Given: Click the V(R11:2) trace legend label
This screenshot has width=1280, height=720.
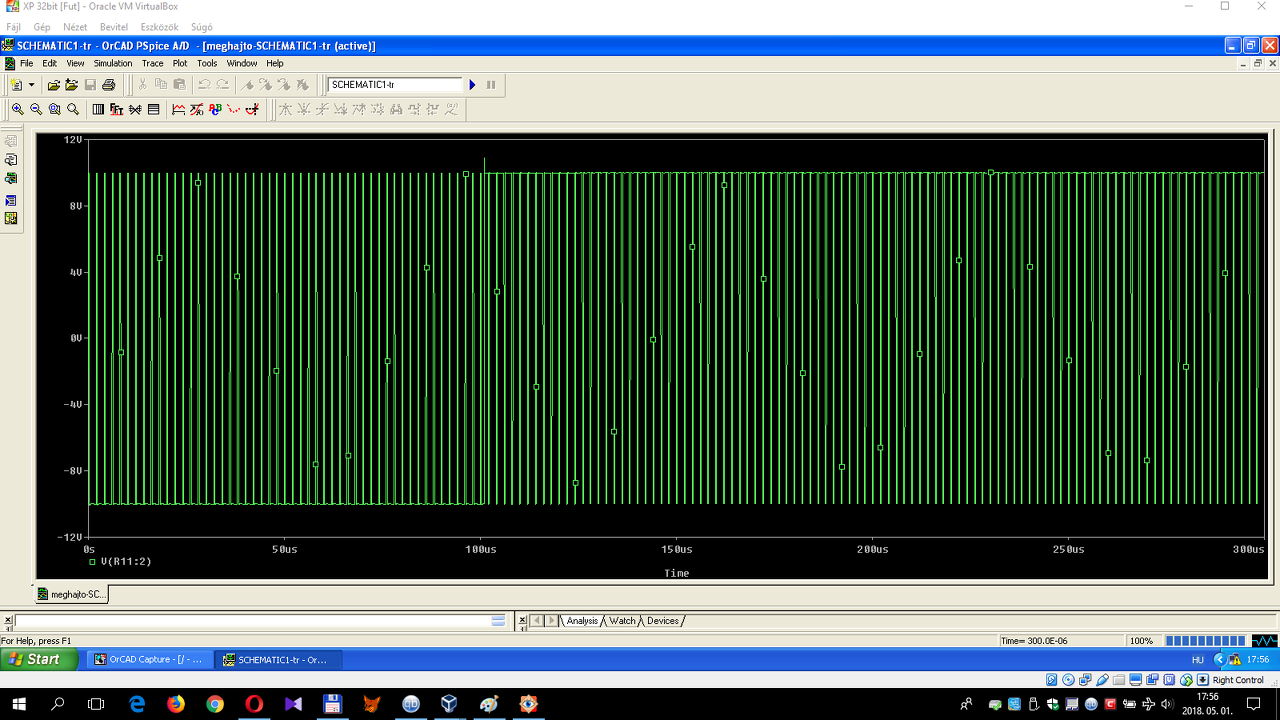Looking at the screenshot, I should click(126, 562).
